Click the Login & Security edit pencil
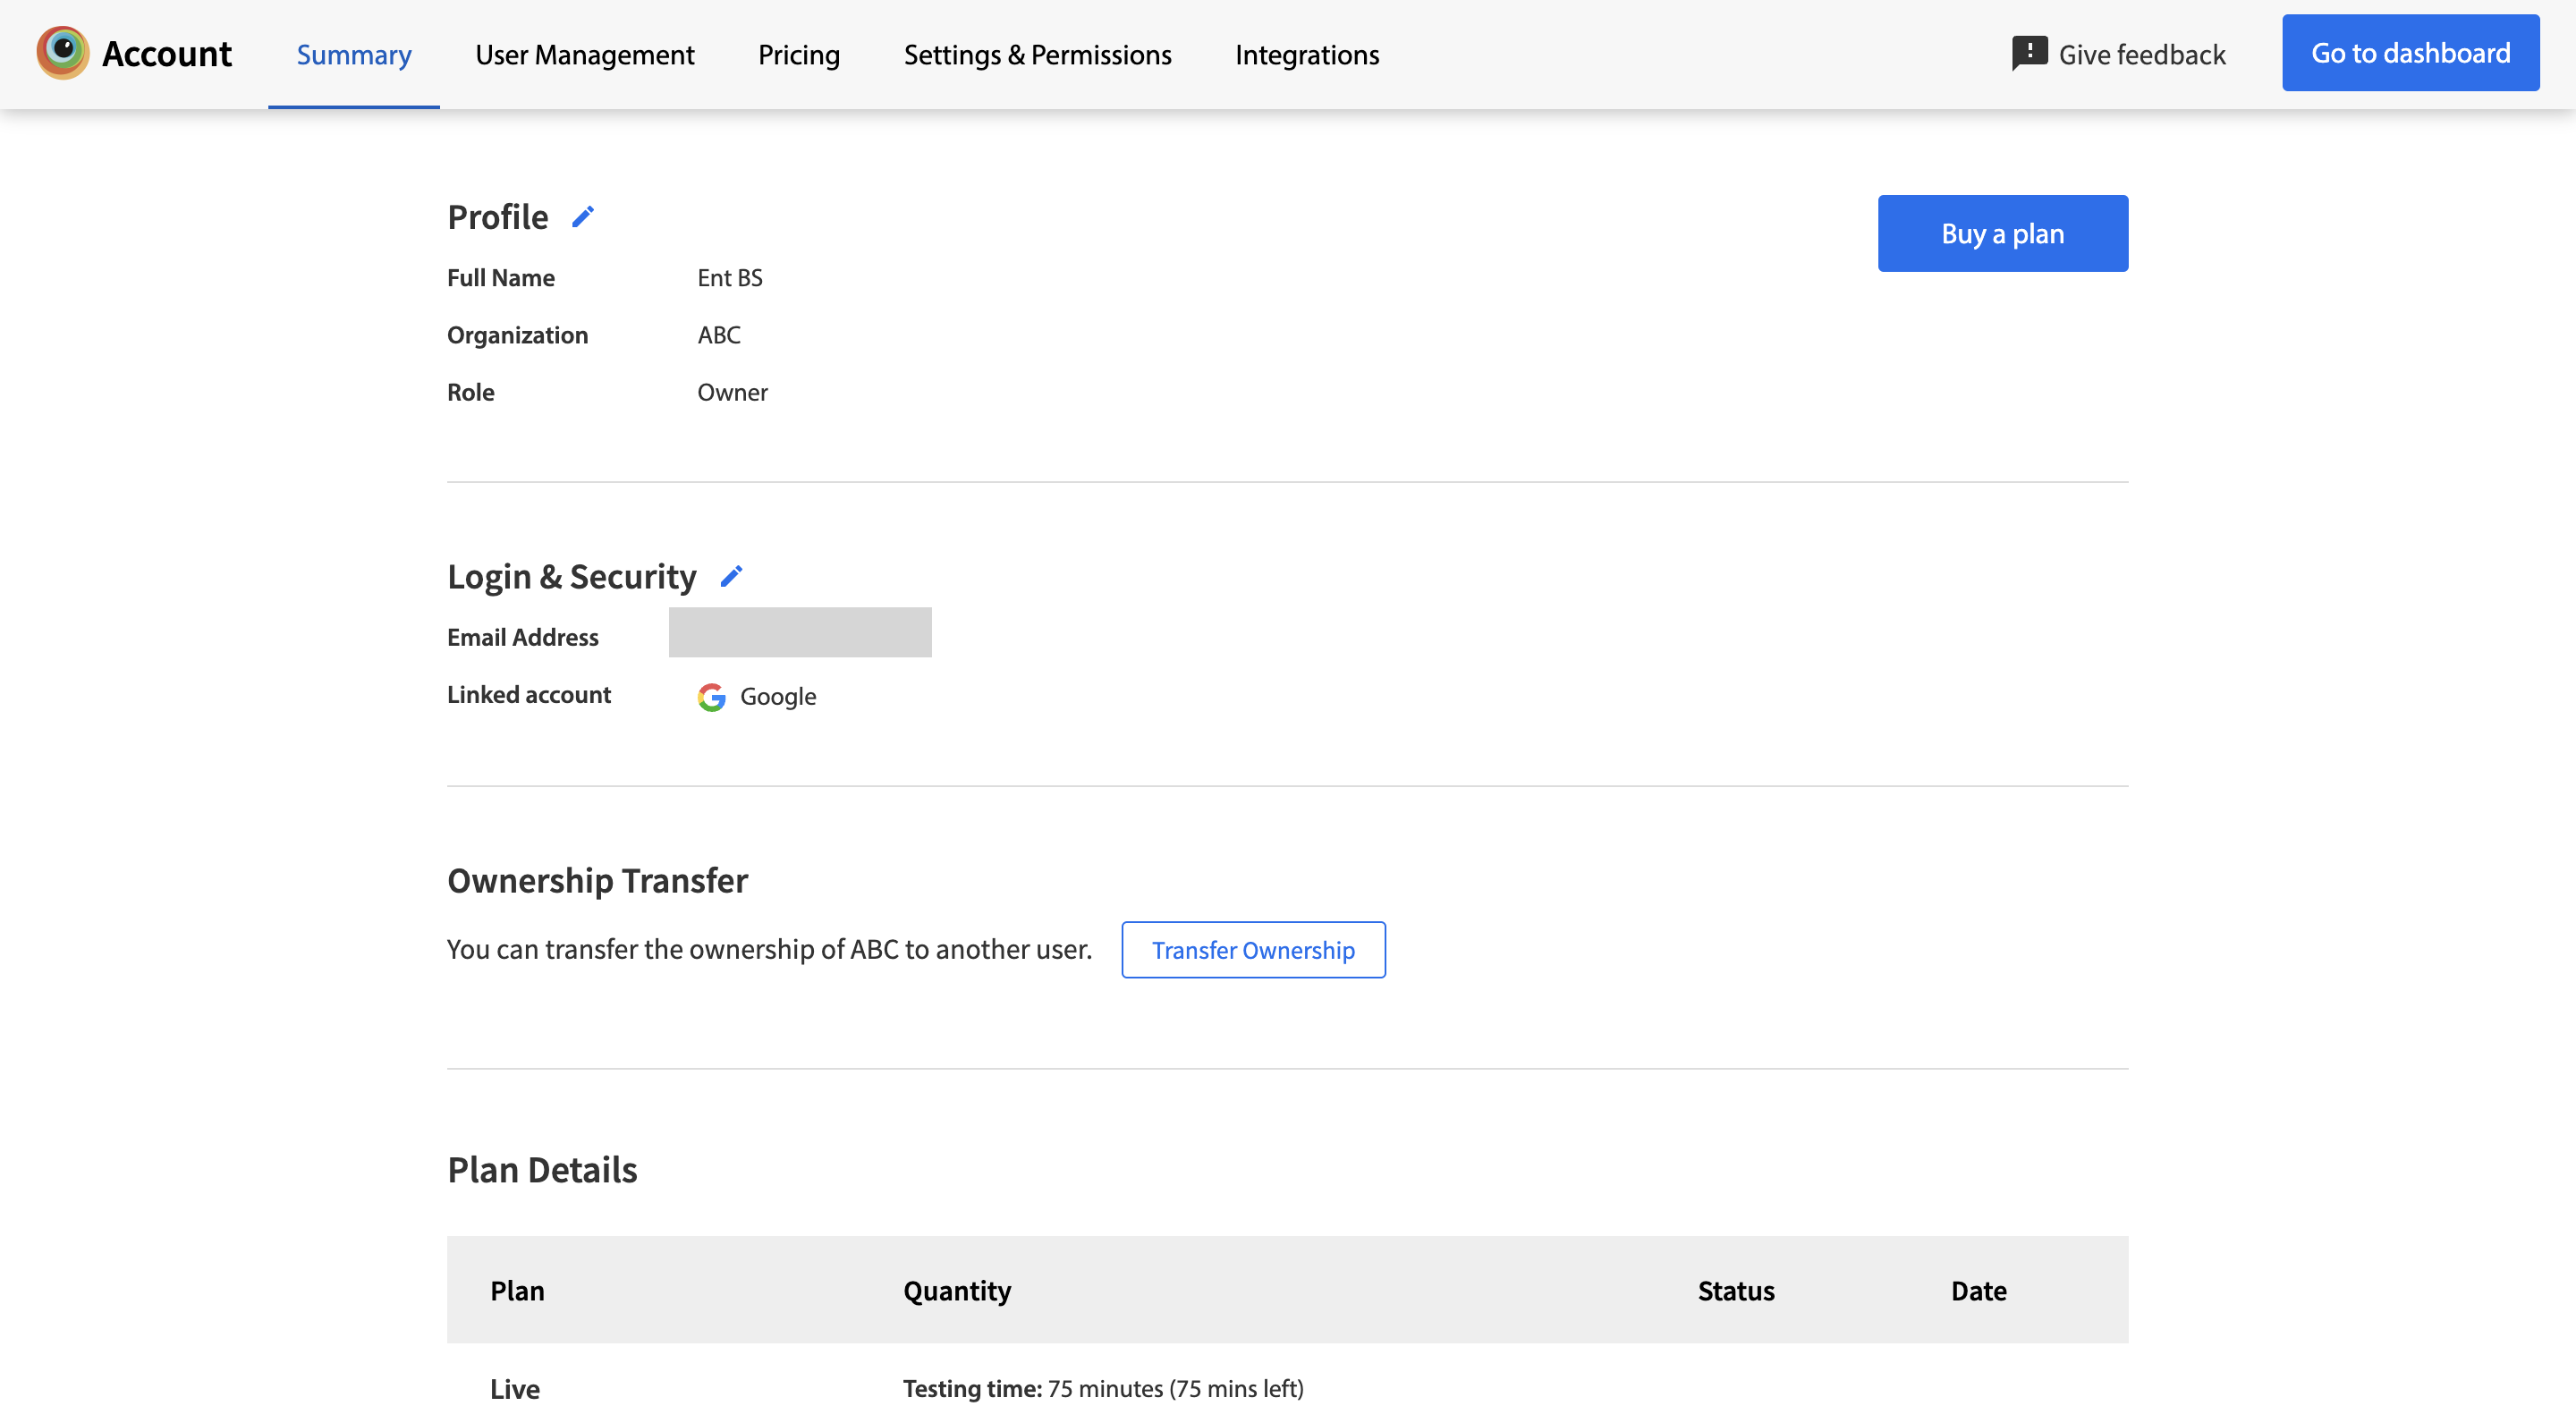Viewport: 2576px width, 1406px height. point(731,576)
